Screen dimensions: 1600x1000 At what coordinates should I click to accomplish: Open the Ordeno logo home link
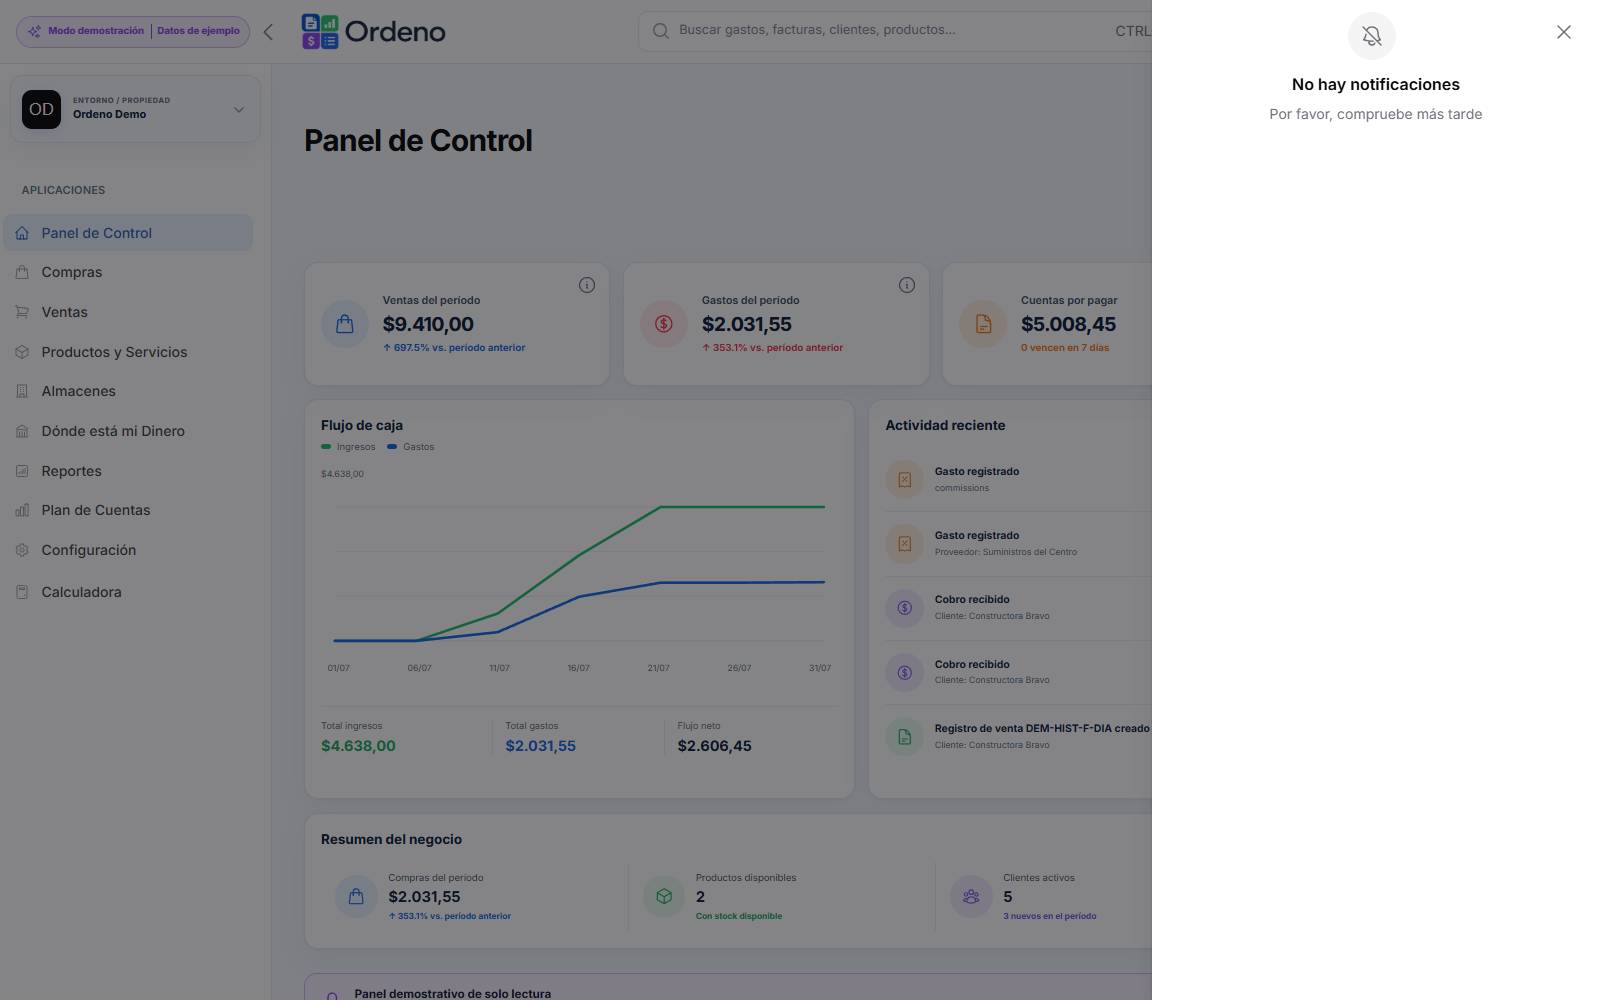(374, 32)
